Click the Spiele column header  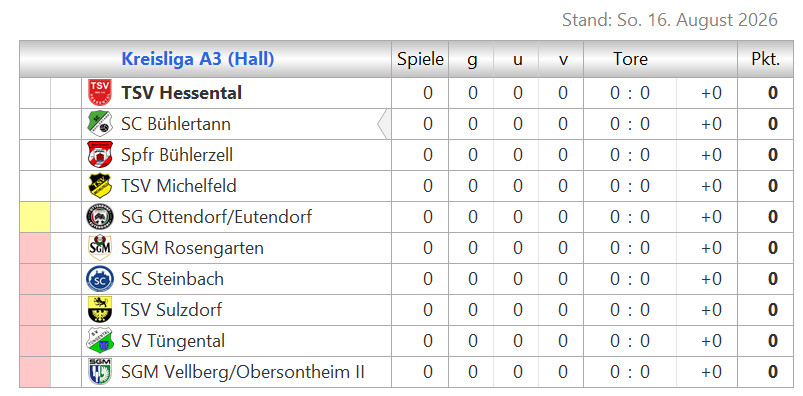[x=420, y=59]
